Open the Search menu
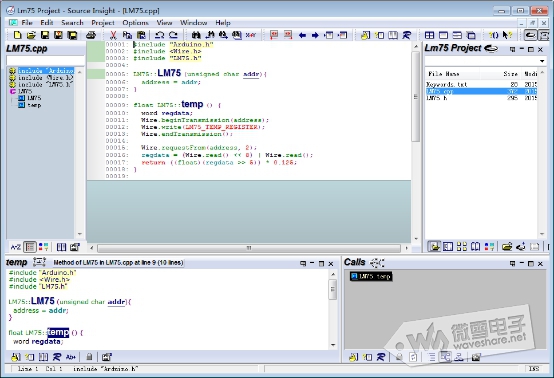Screen dimensions: 554x378 point(72,23)
